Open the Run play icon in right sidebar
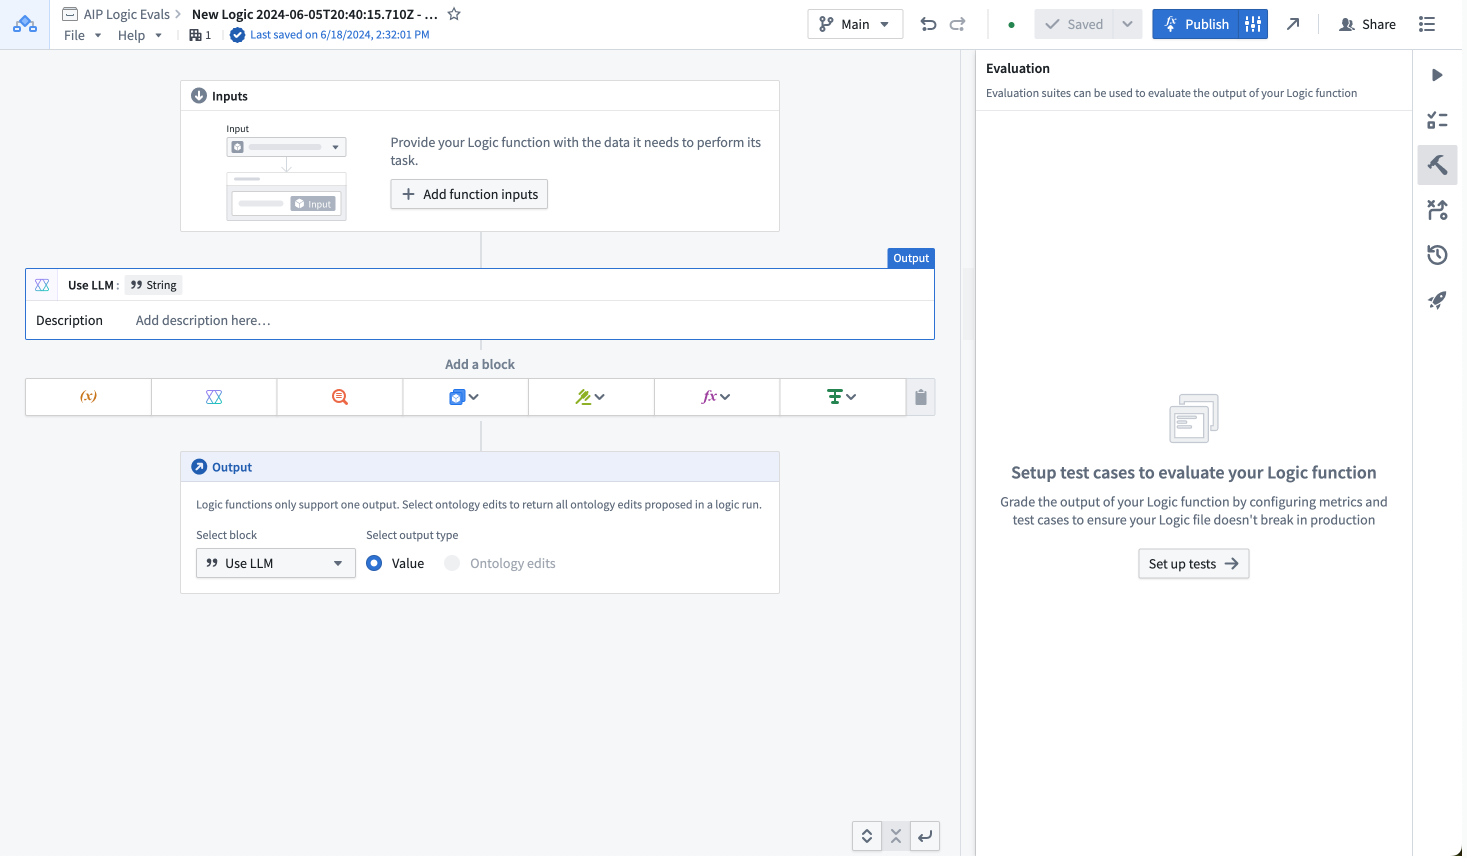1467x858 pixels. pyautogui.click(x=1437, y=75)
